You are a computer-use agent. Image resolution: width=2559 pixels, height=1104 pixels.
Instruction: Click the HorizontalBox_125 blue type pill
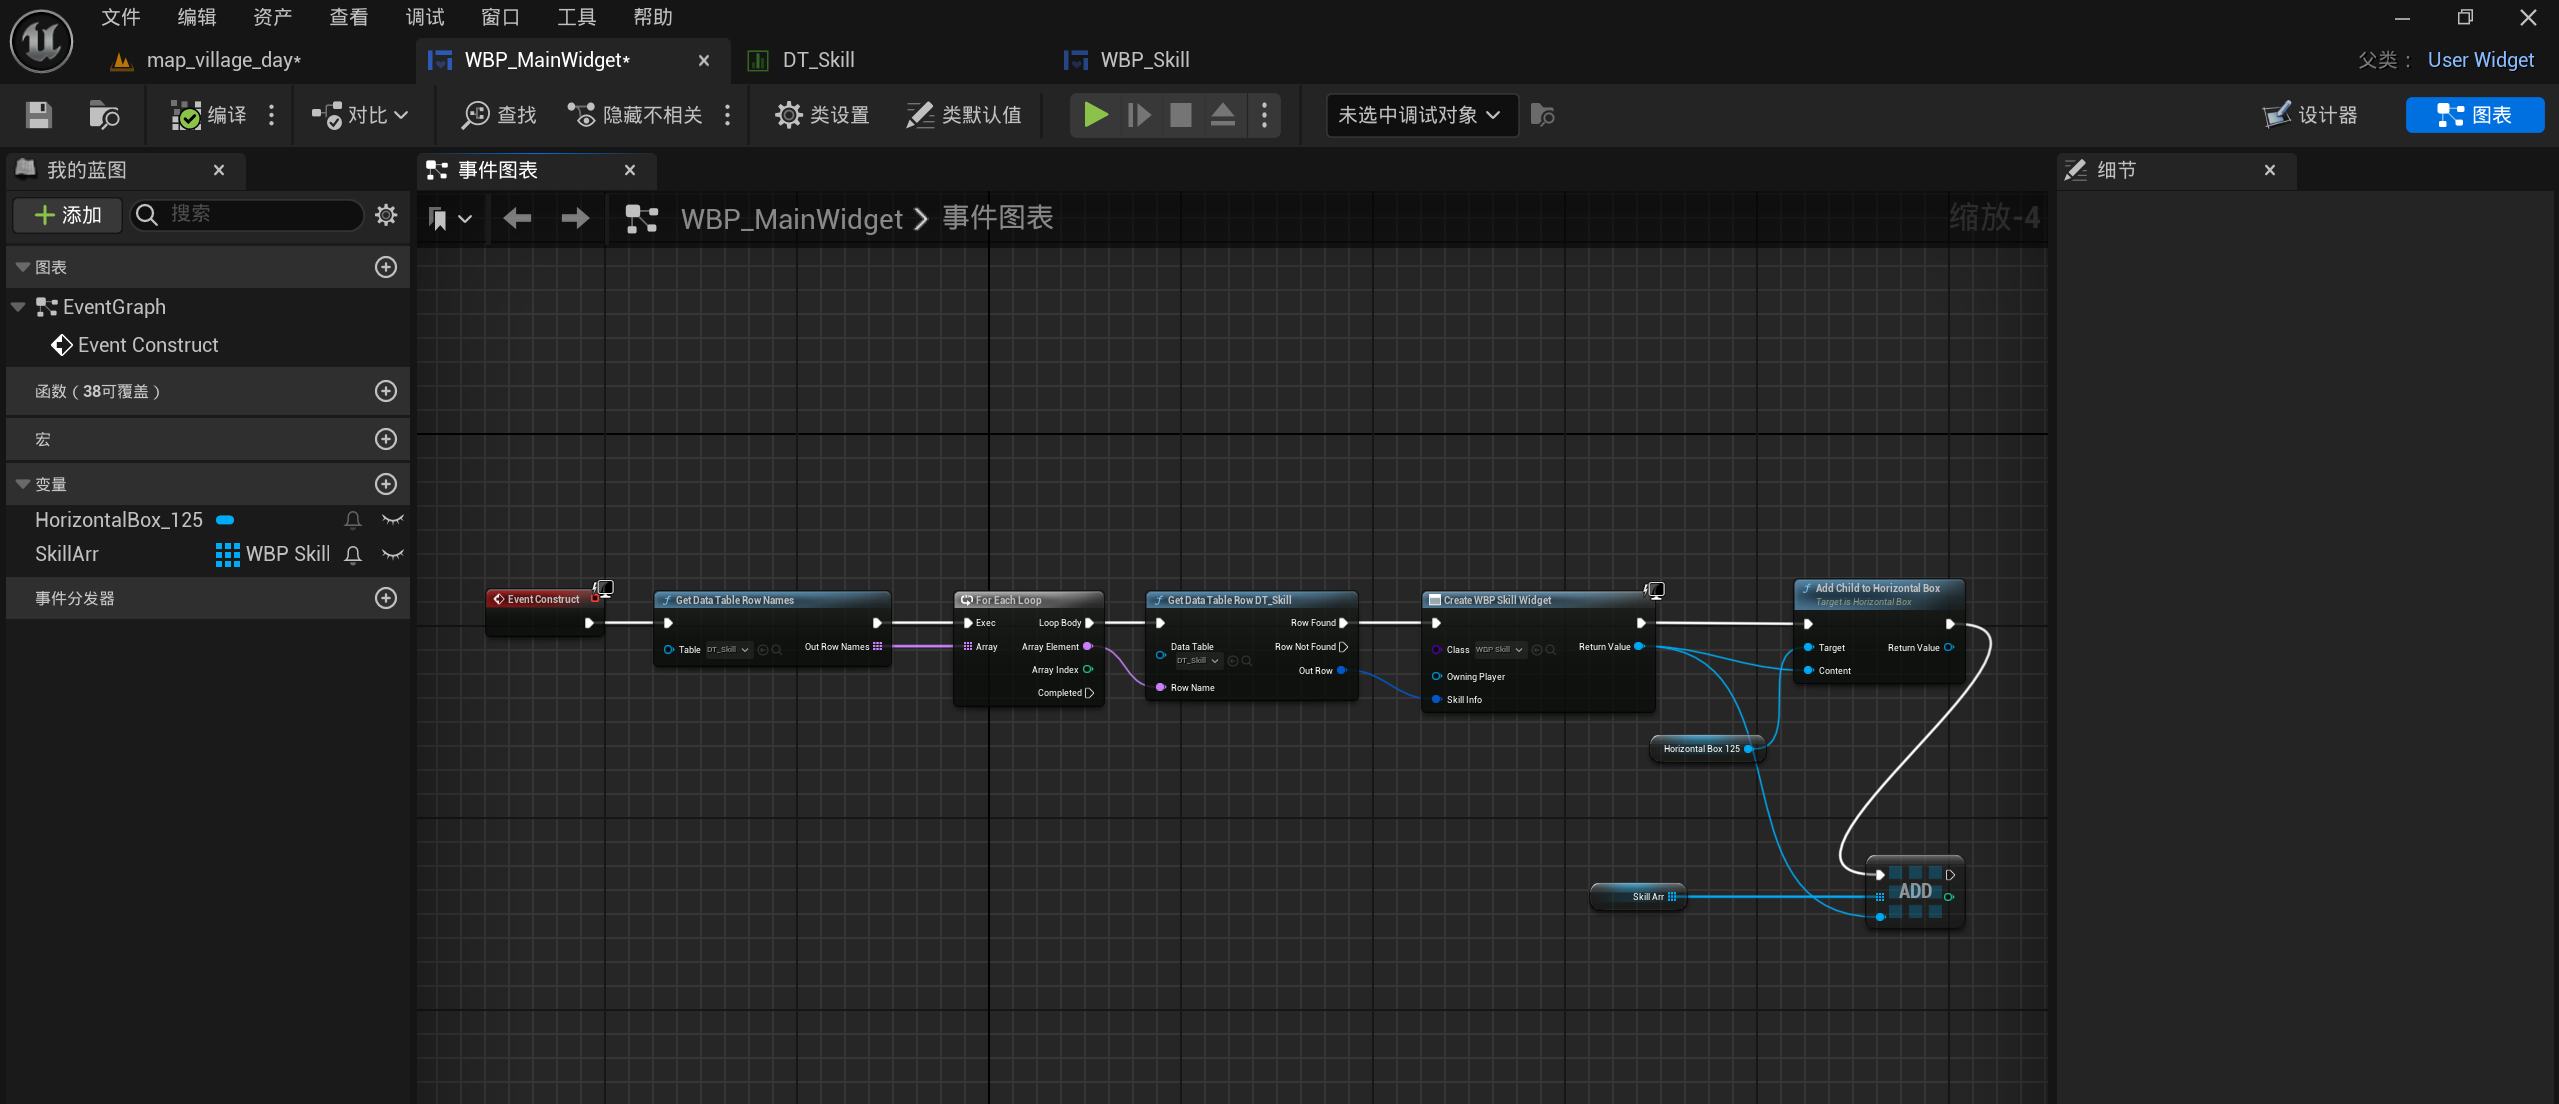pyautogui.click(x=225, y=520)
